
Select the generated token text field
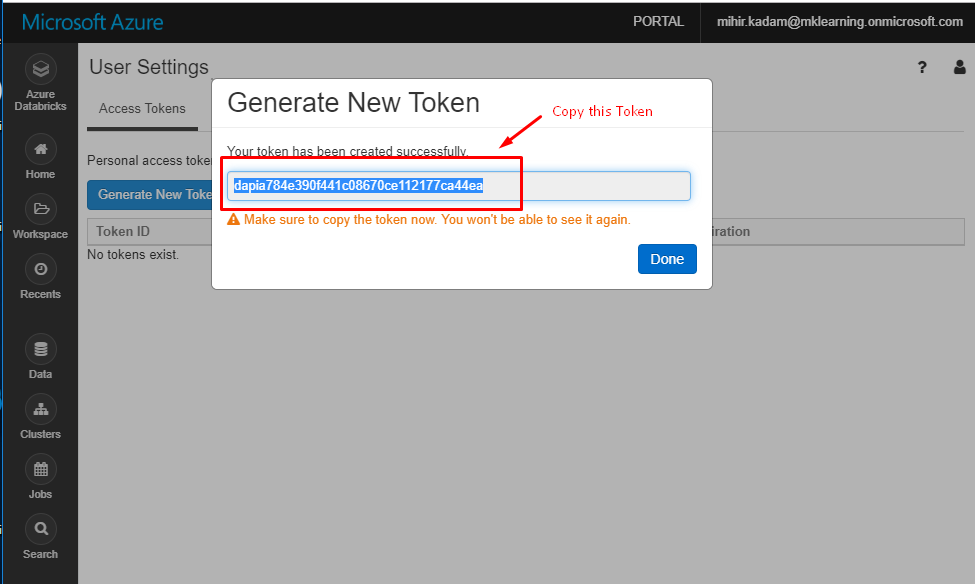458,186
